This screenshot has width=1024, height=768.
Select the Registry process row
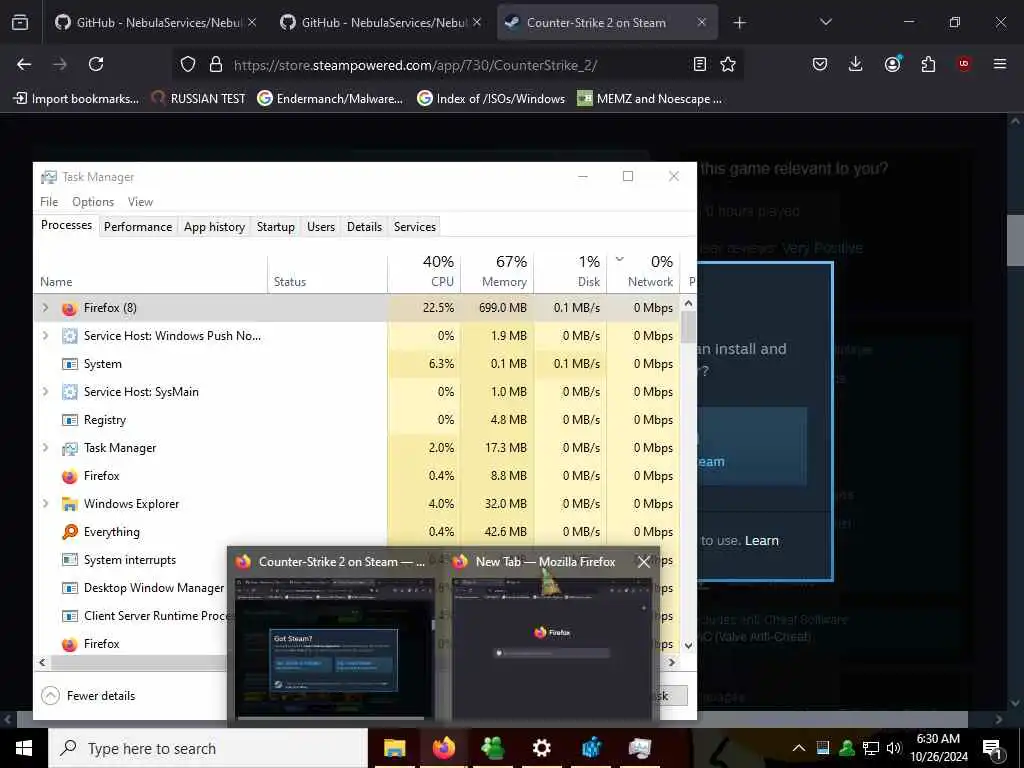[x=357, y=420]
